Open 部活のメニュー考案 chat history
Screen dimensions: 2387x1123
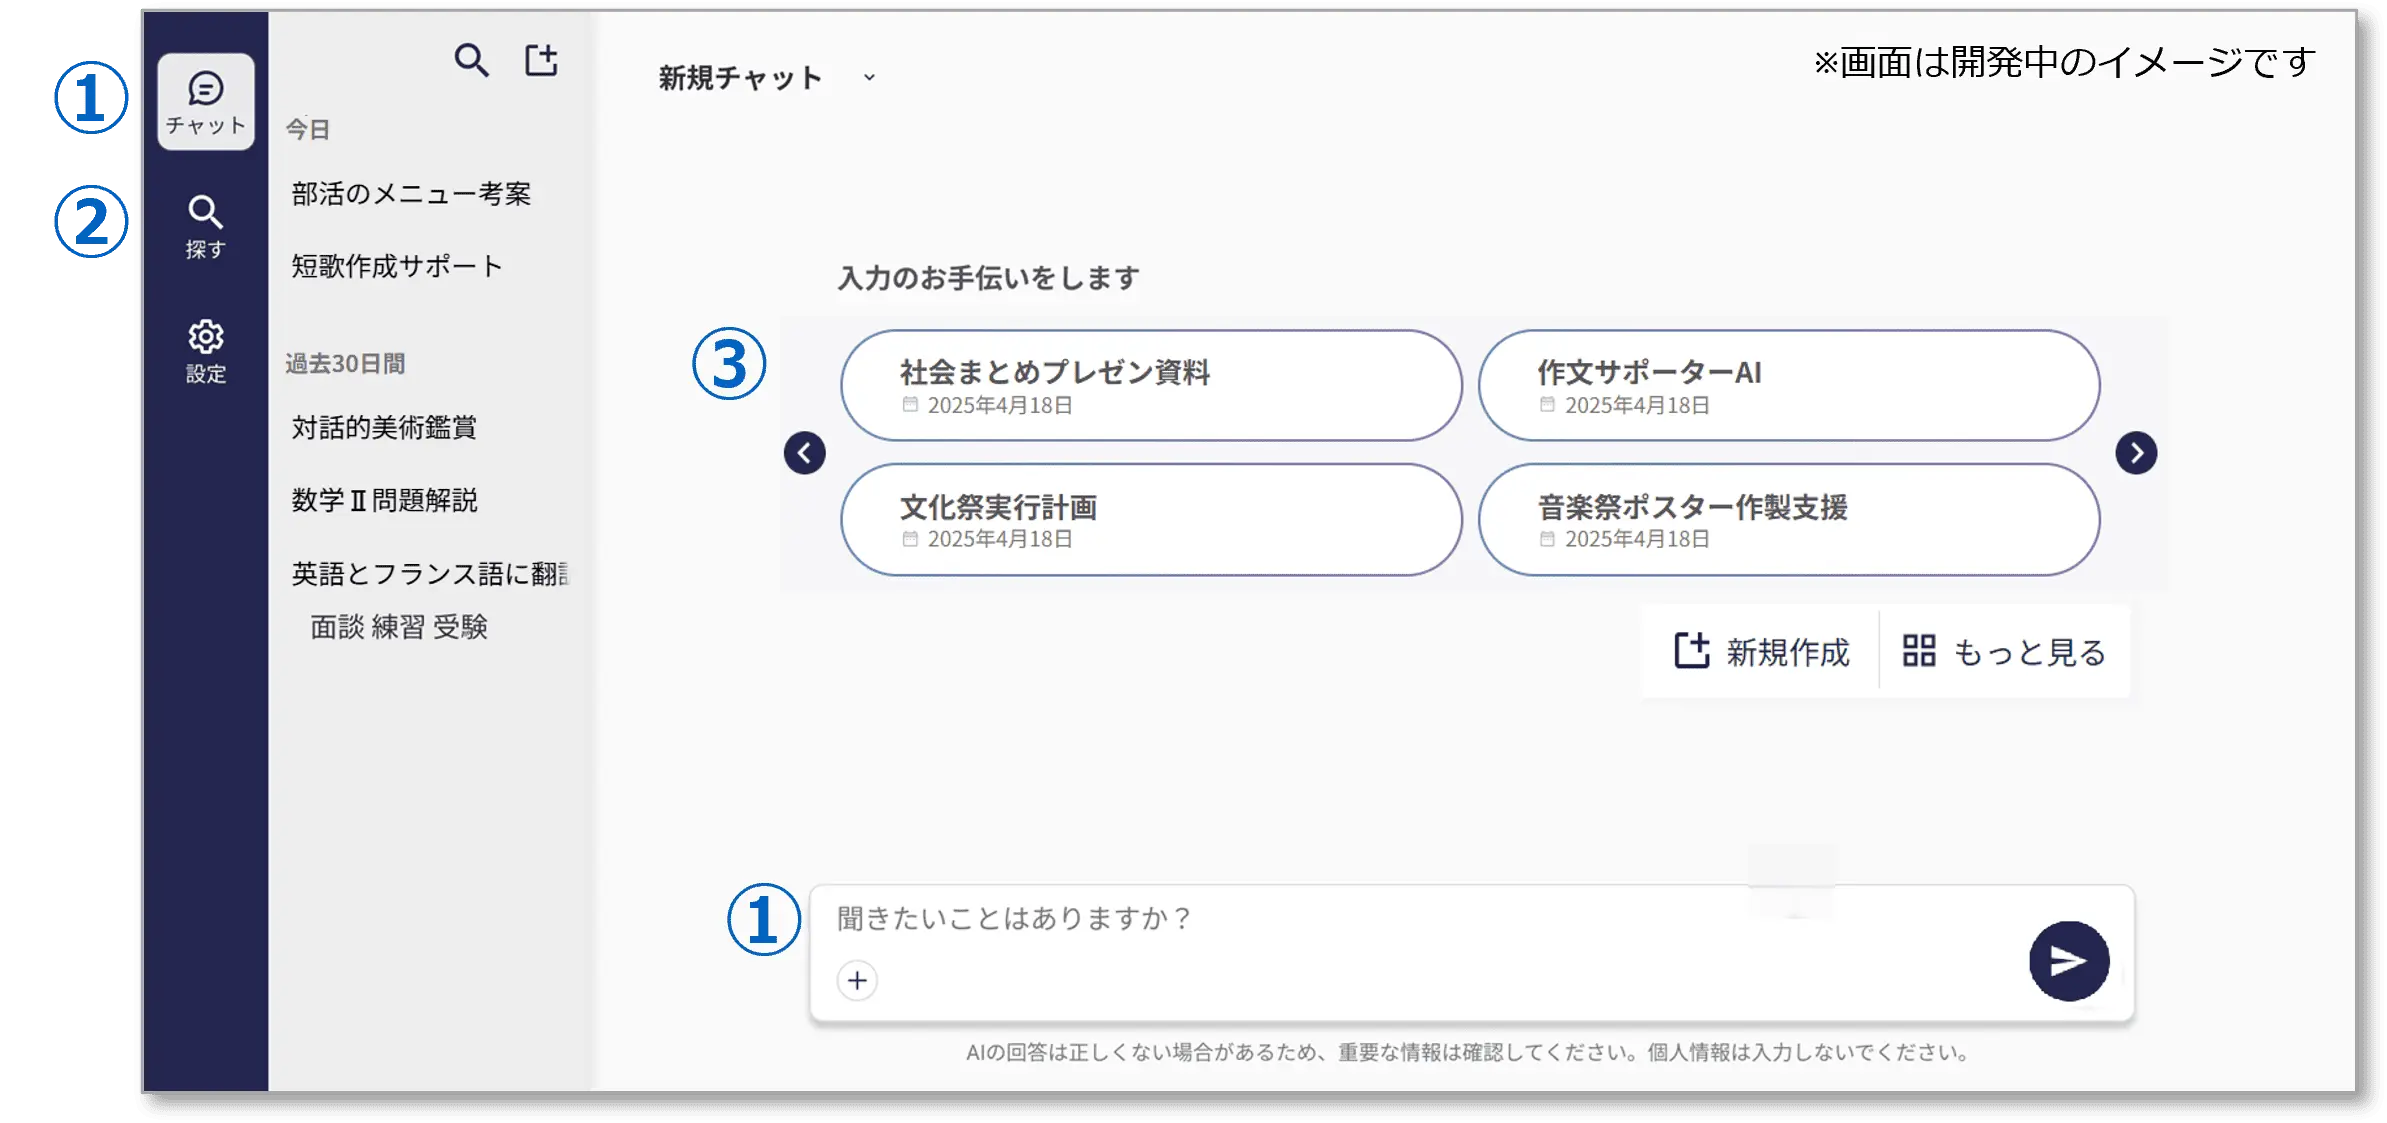pyautogui.click(x=411, y=194)
